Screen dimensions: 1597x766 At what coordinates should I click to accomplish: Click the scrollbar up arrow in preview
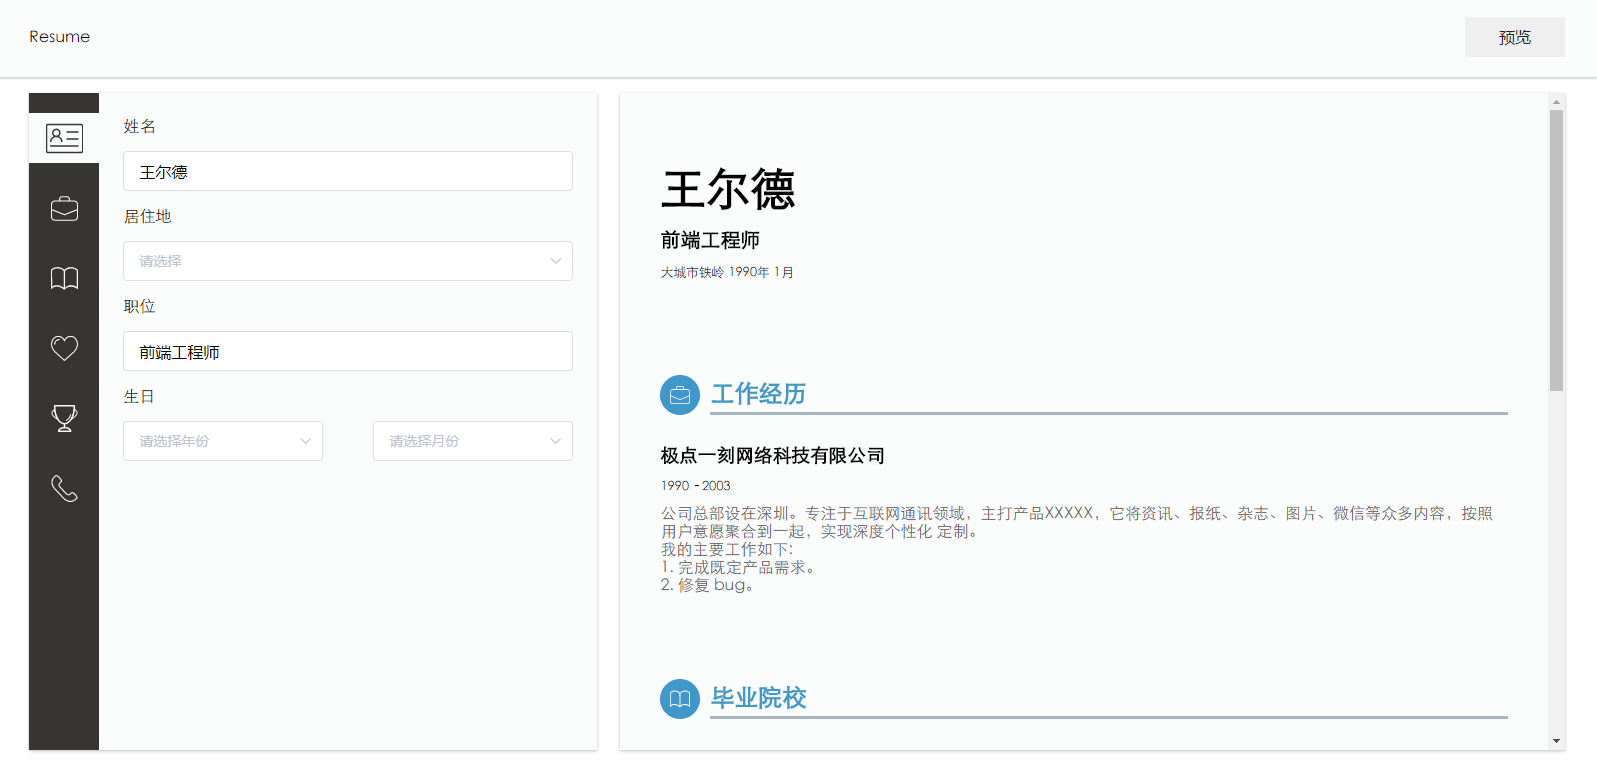(1556, 102)
